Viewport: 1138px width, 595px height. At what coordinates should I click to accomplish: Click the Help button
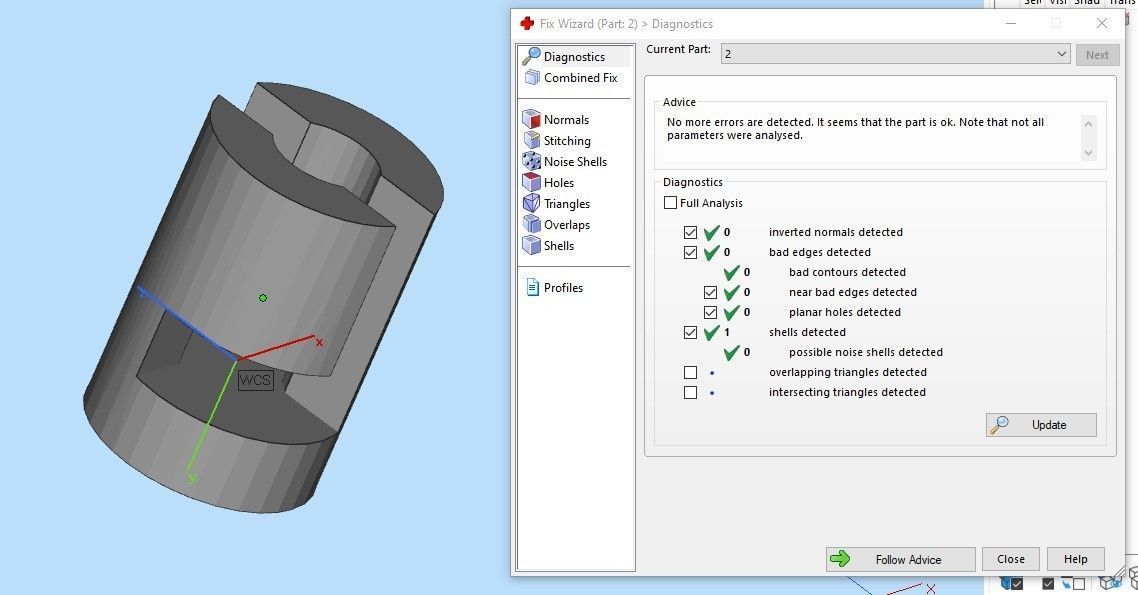click(1076, 559)
